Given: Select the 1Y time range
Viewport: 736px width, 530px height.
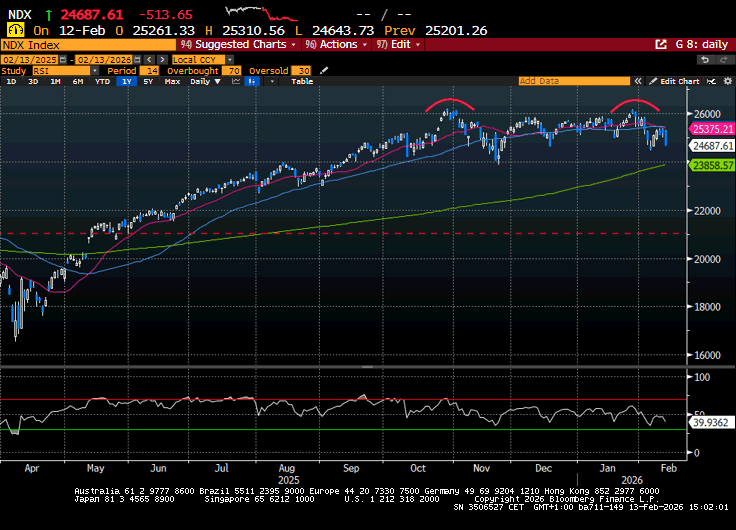Looking at the screenshot, I should click(127, 81).
